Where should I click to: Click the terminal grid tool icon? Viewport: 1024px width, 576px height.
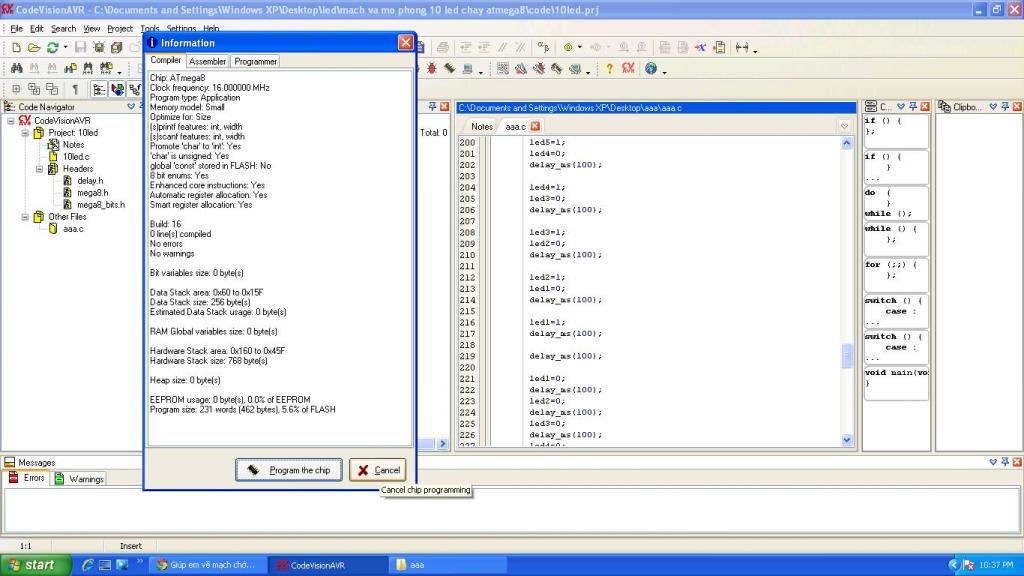[502, 69]
